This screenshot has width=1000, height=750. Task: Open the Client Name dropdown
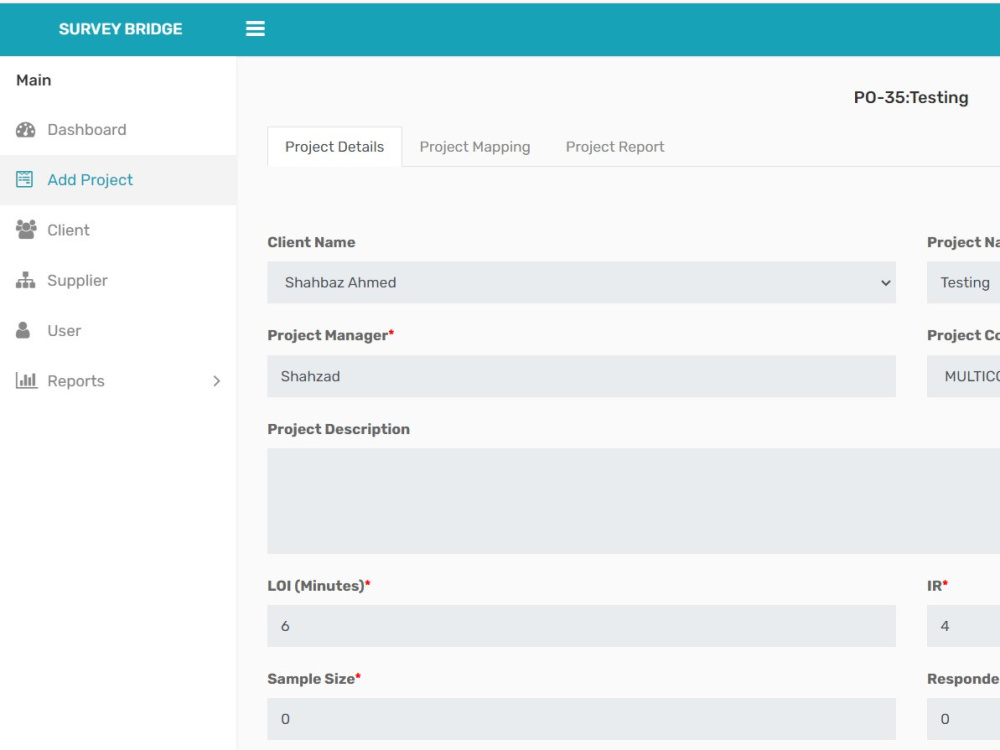pos(581,282)
